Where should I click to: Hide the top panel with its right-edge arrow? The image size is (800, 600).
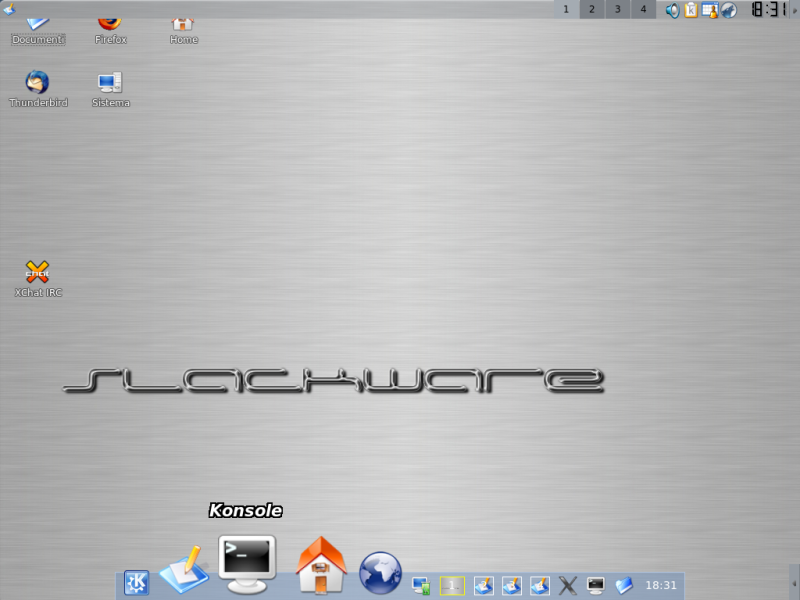point(794,9)
